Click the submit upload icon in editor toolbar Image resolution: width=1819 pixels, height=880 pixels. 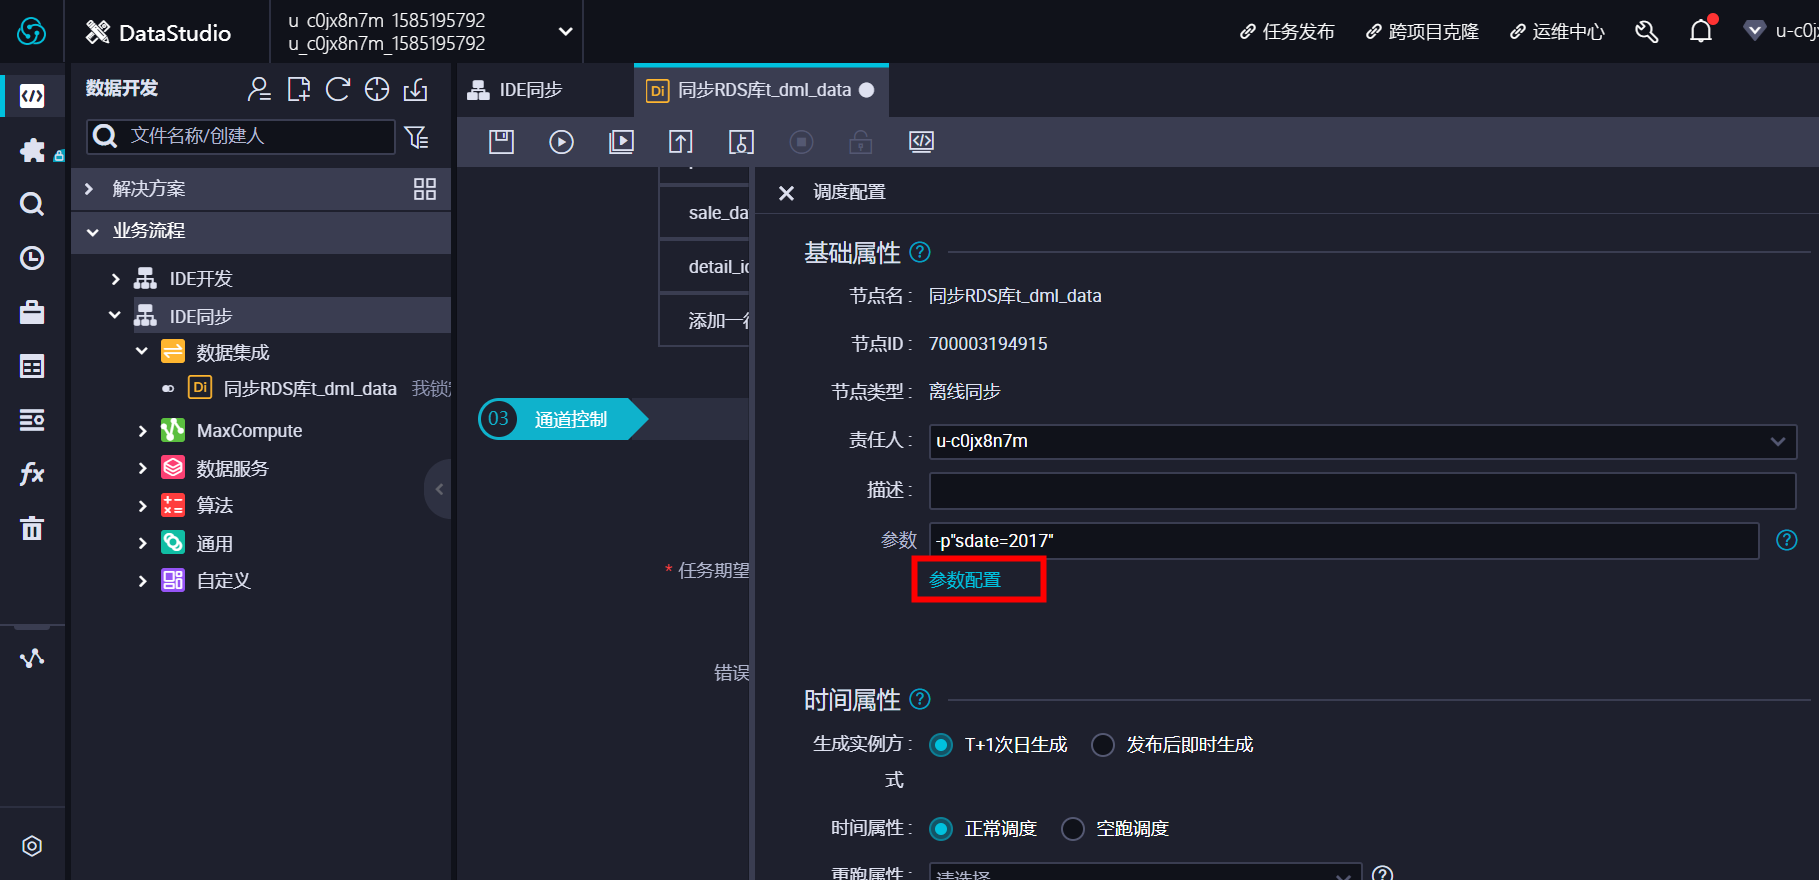click(x=681, y=142)
